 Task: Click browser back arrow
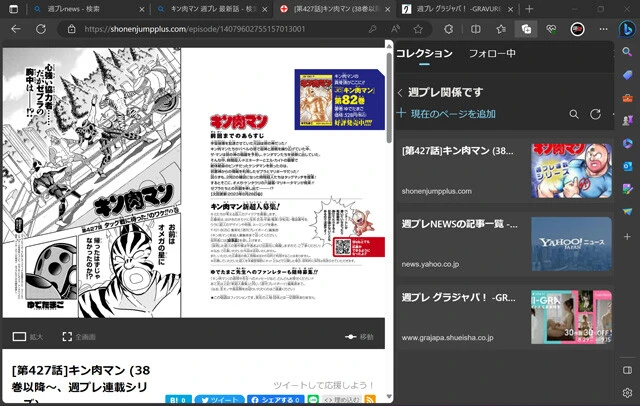15,29
